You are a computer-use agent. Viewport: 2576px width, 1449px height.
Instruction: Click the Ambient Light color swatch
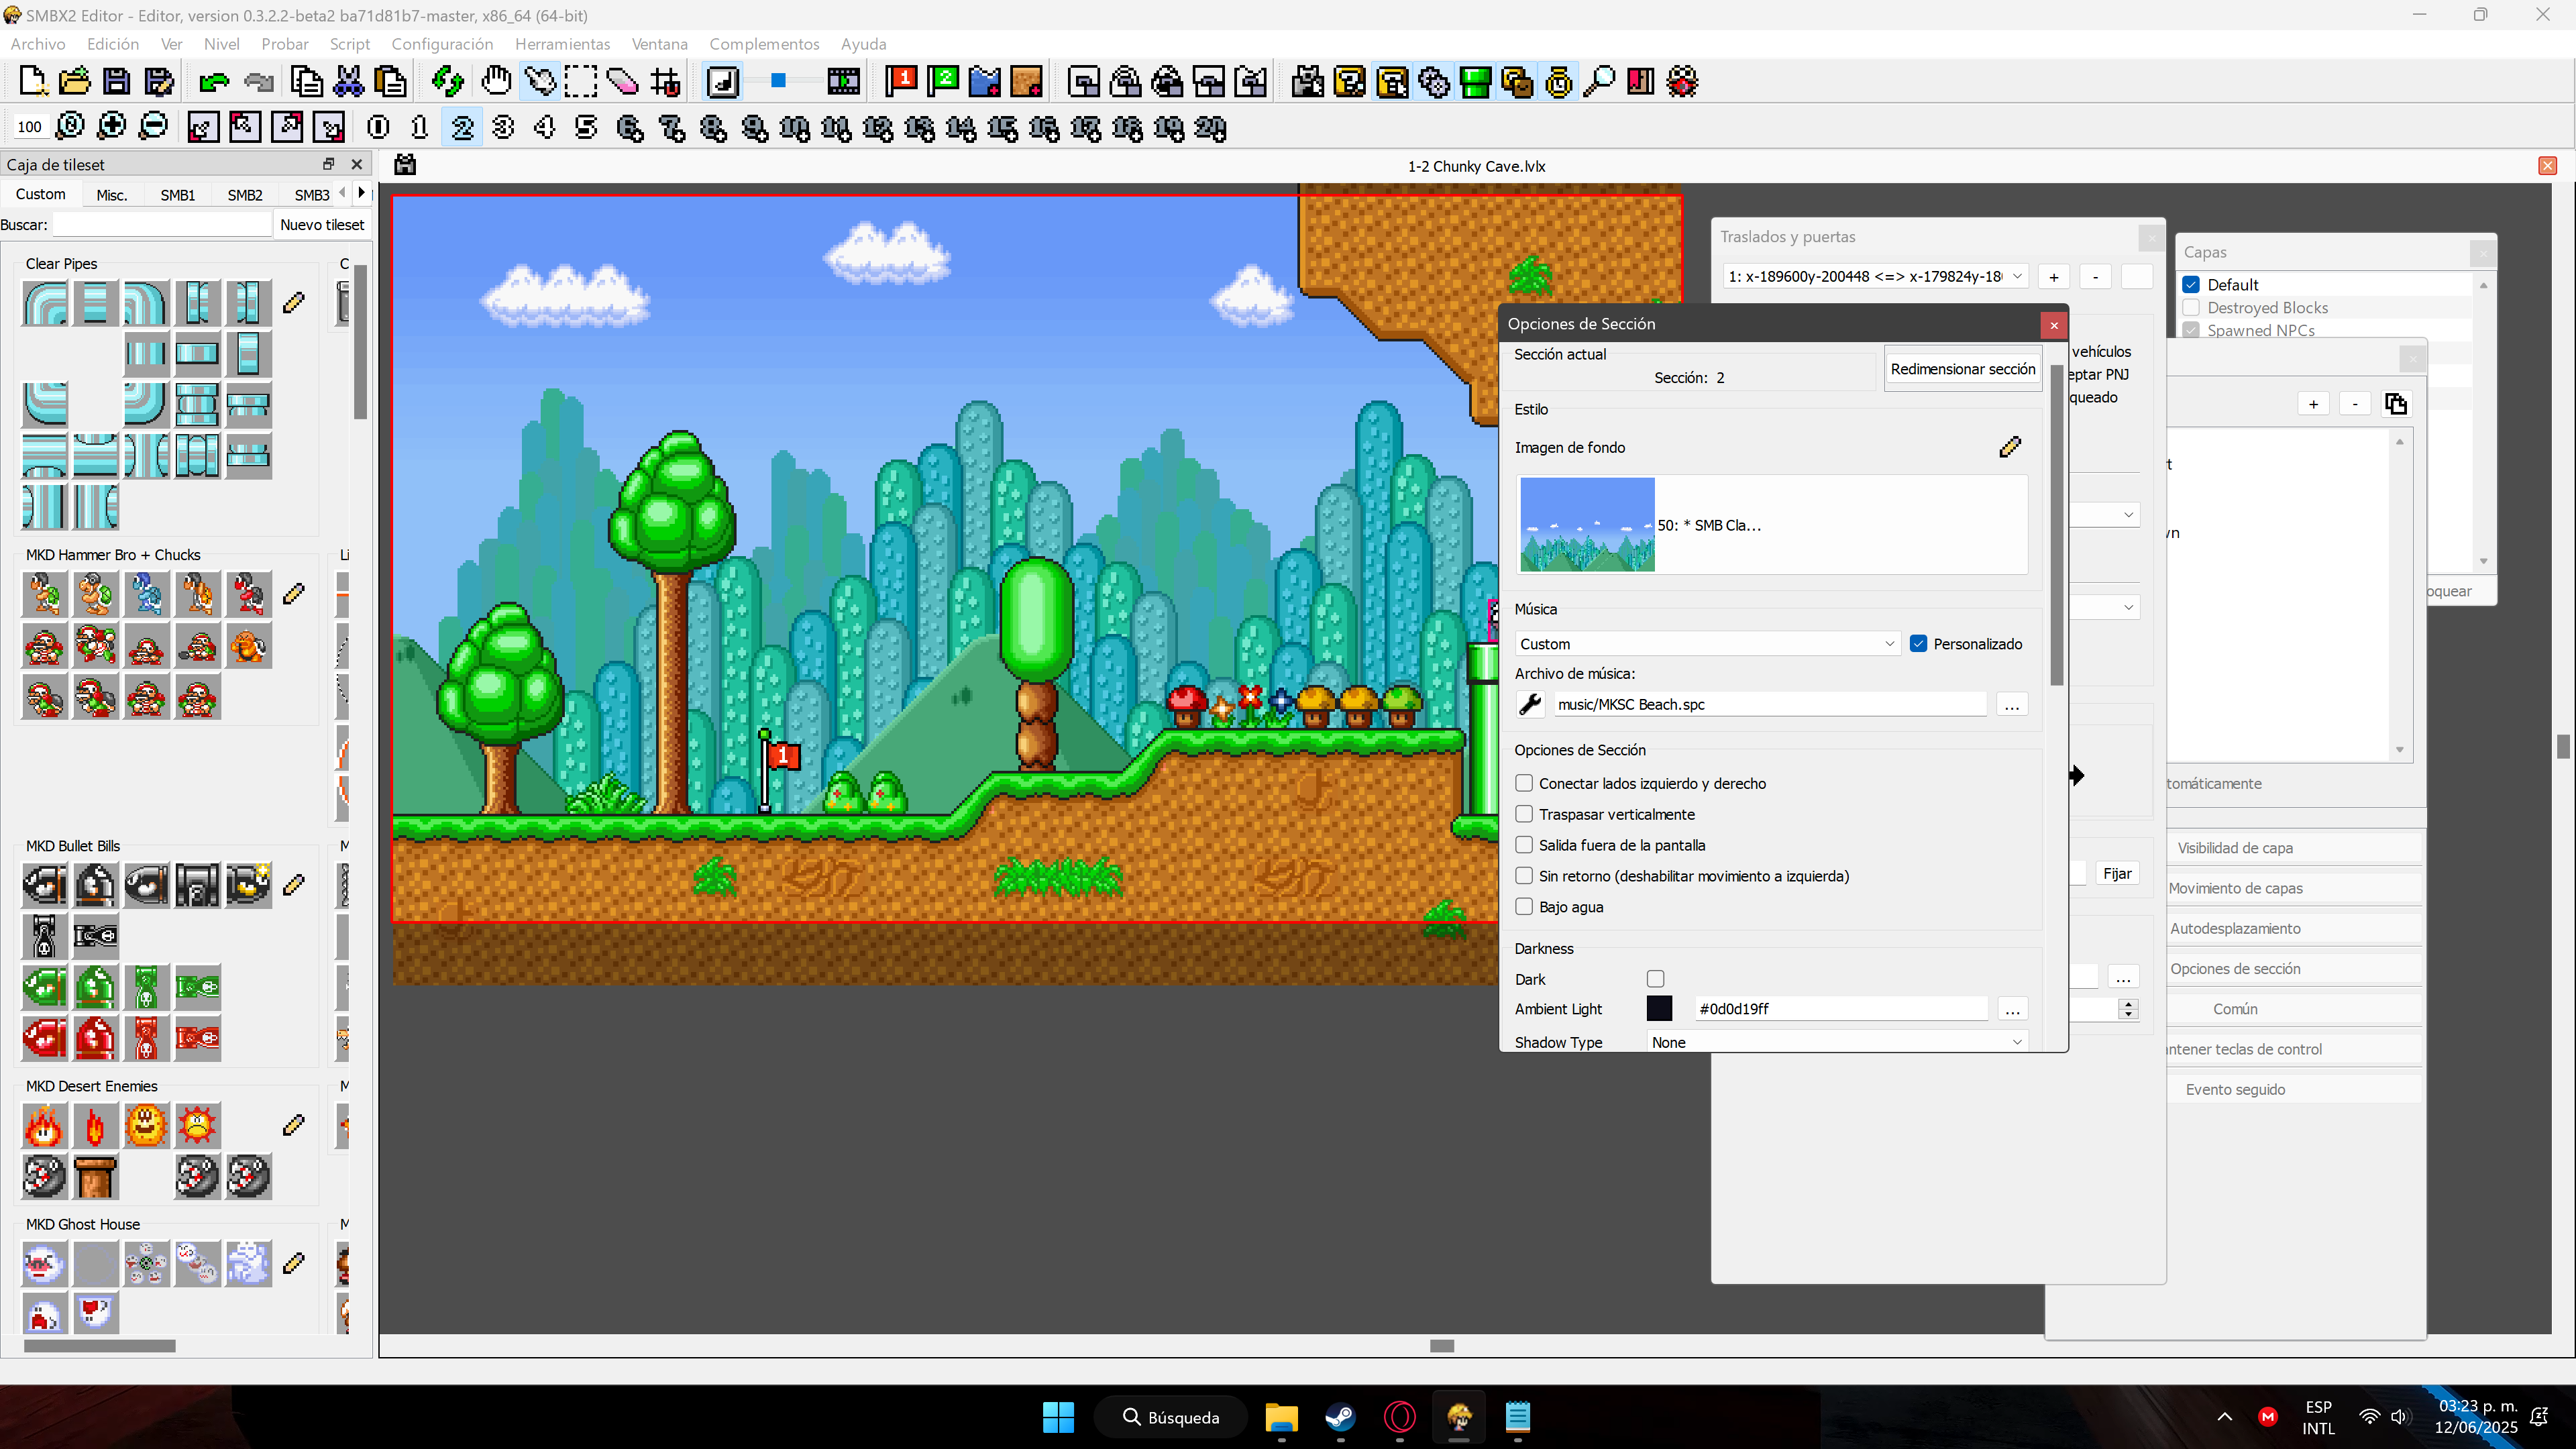click(x=1659, y=1009)
